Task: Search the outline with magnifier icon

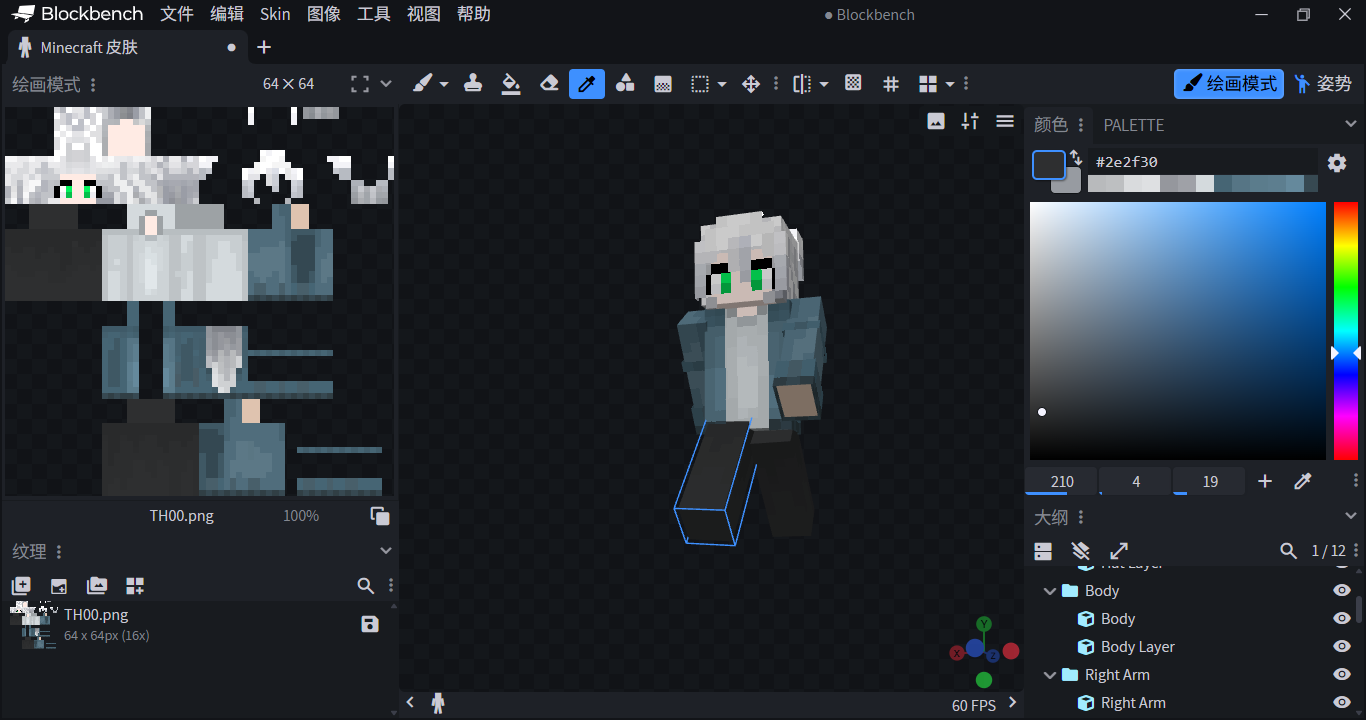Action: 1289,551
